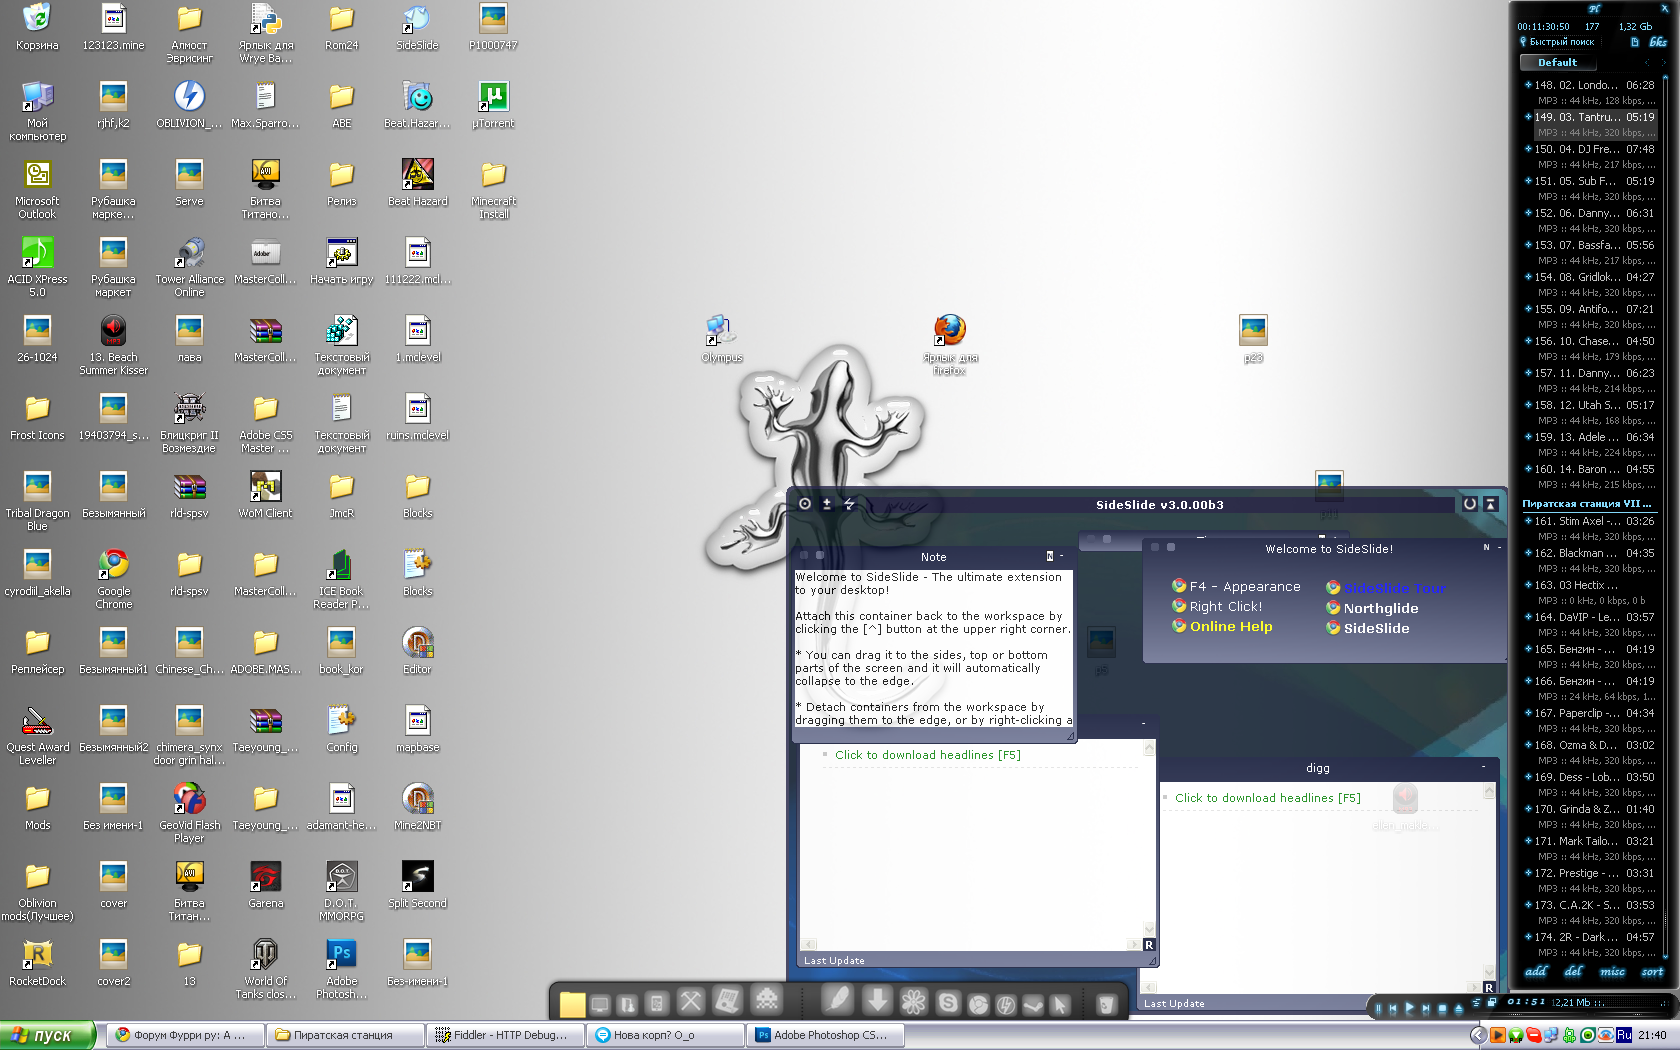The image size is (1680, 1050).
Task: Click the crossed pickaxes dock icon
Action: pyautogui.click(x=691, y=1002)
